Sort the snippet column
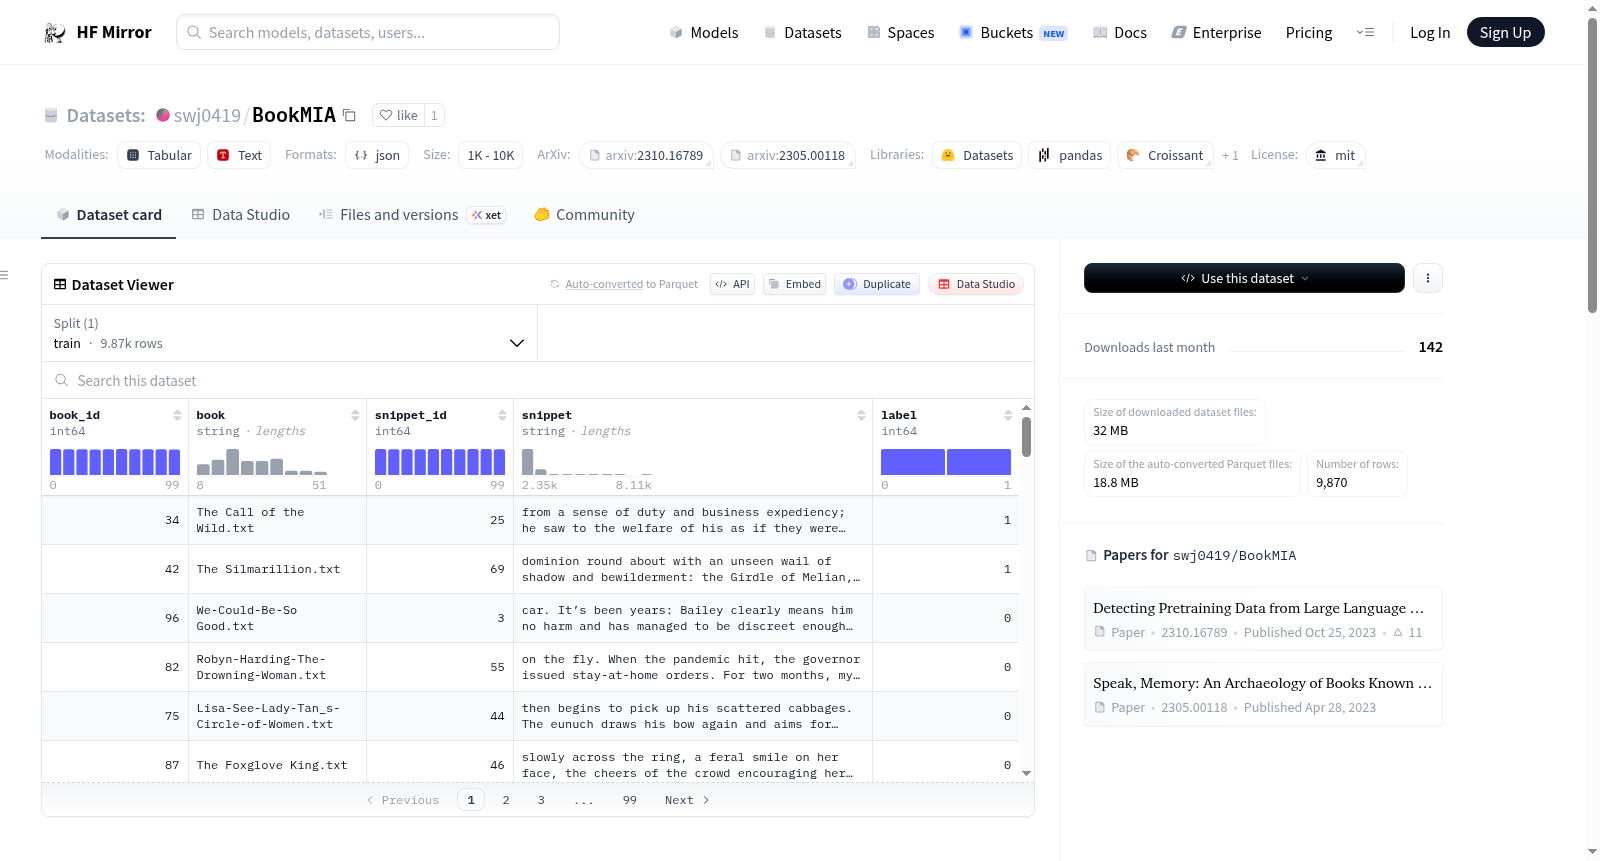Screen dimensions: 1600x861 [861, 415]
